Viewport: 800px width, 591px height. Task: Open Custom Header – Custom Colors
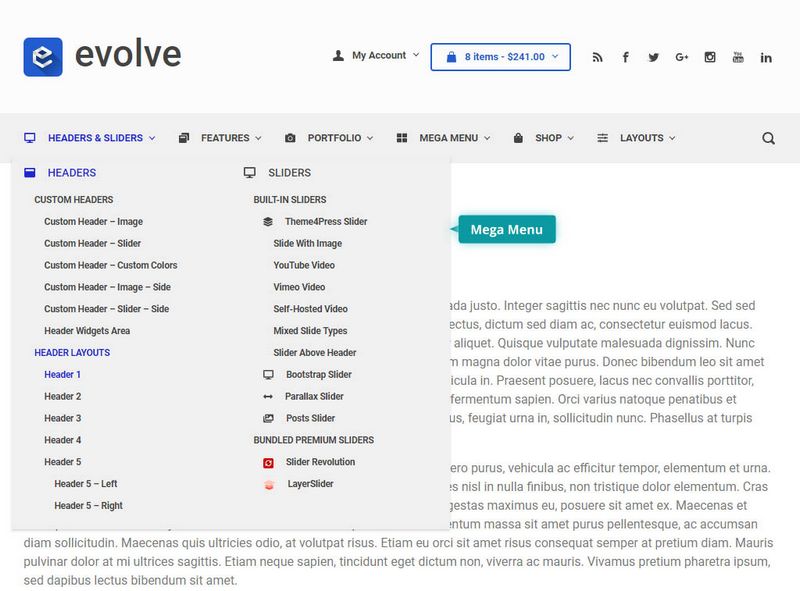point(111,265)
